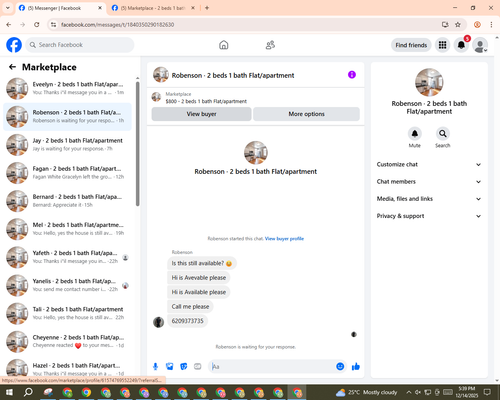Screen dimensions: 500x400
Task: Open the Windows notification center
Action: tap(487, 392)
